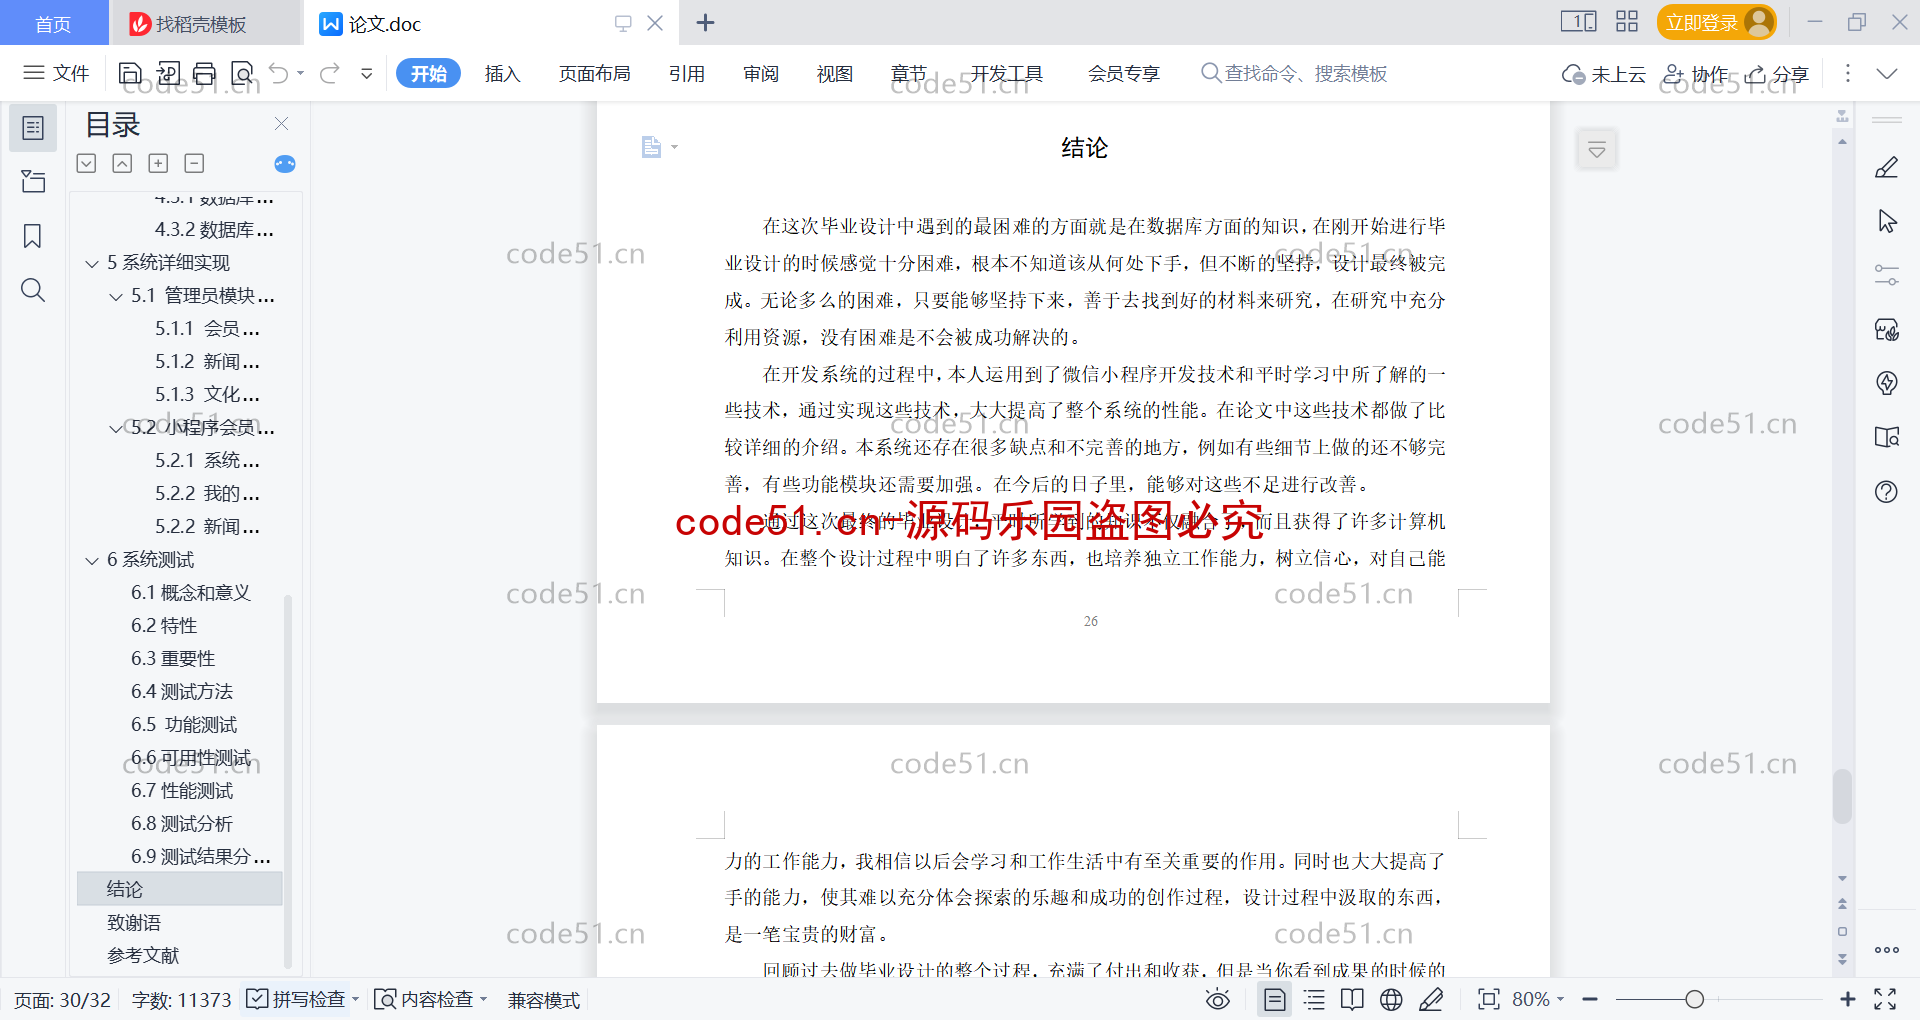Collapse the 6 系统测试 outline node
This screenshot has width=1920, height=1020.
coord(92,561)
